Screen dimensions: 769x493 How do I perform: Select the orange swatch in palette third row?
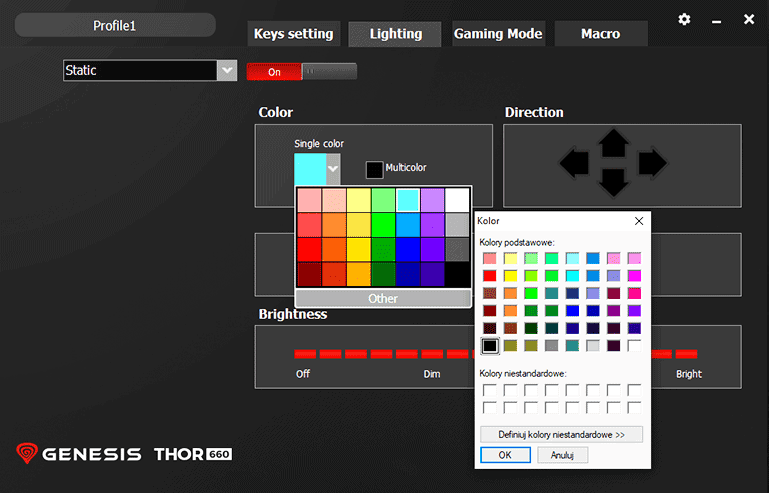[x=334, y=249]
